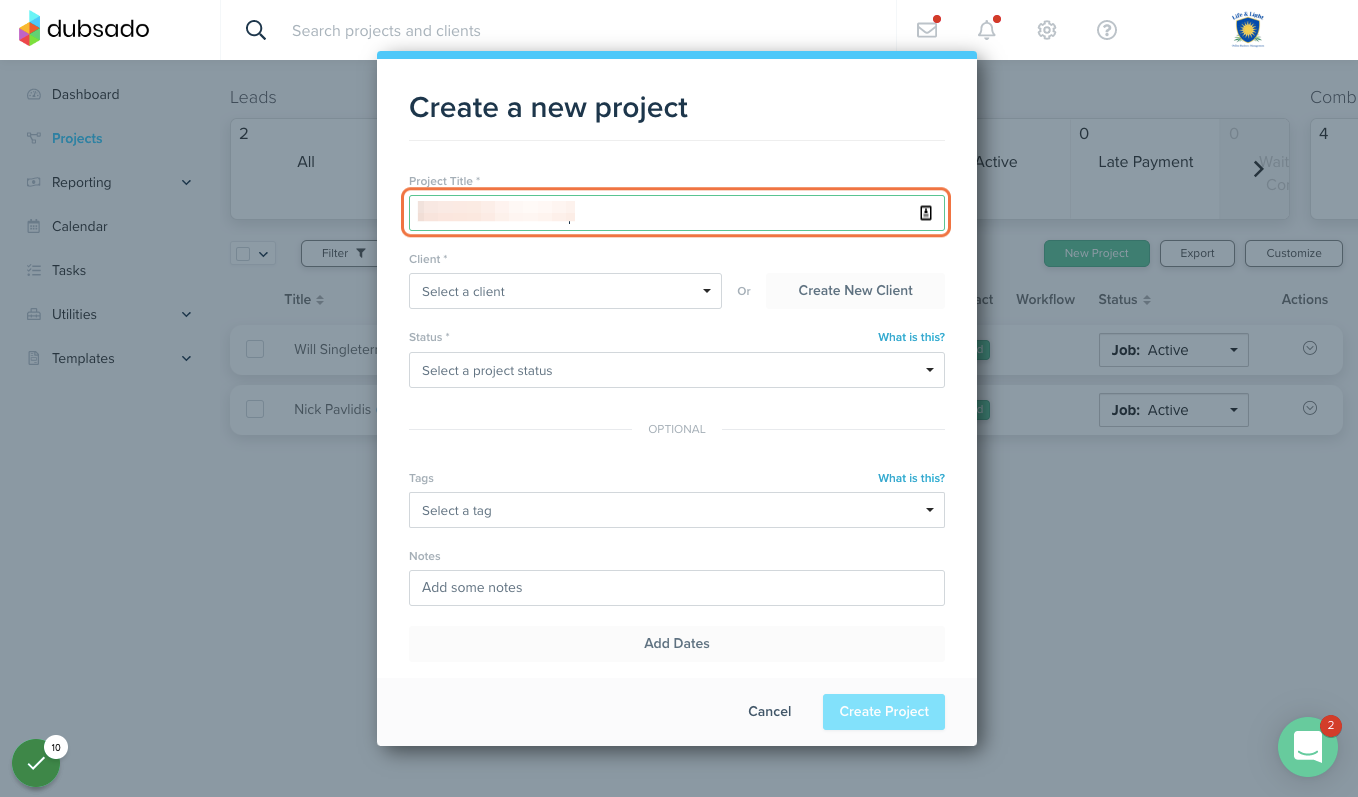Sort by the Title column
Screen dimensions: 1358x797
click(x=304, y=299)
